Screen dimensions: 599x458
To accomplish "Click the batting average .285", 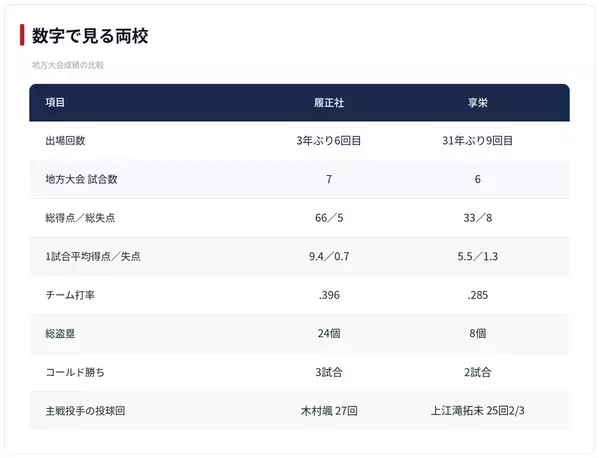I will tap(478, 295).
